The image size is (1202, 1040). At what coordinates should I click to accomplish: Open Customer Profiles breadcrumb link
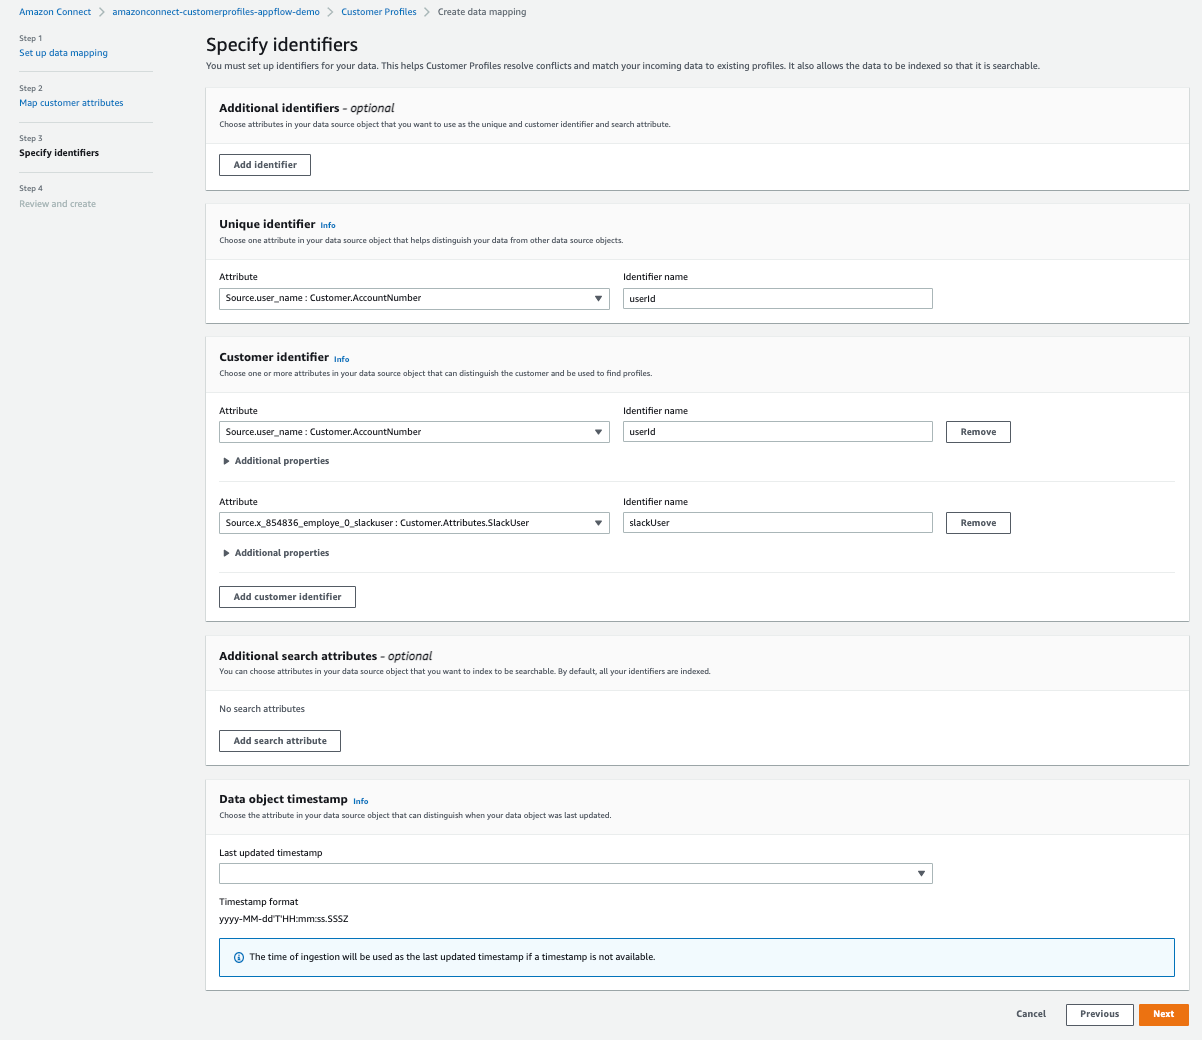[379, 12]
